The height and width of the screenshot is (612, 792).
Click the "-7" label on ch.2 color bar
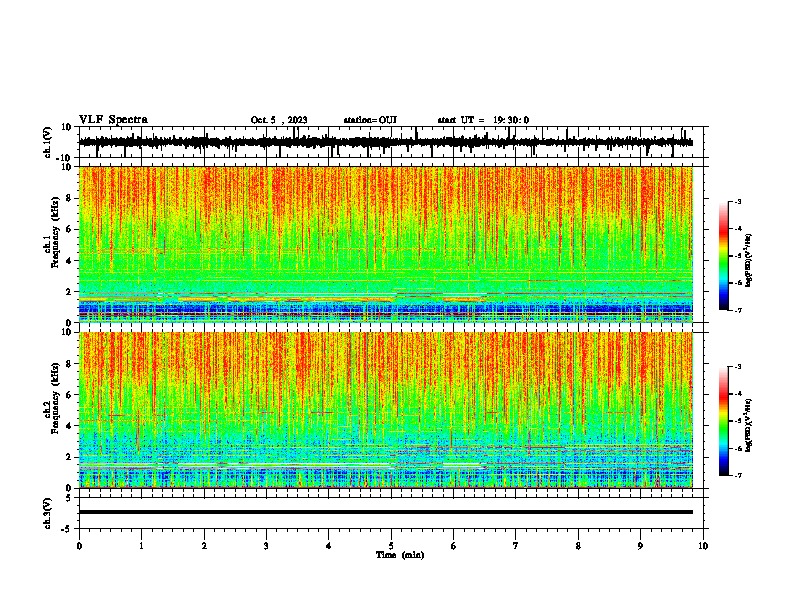tap(738, 475)
